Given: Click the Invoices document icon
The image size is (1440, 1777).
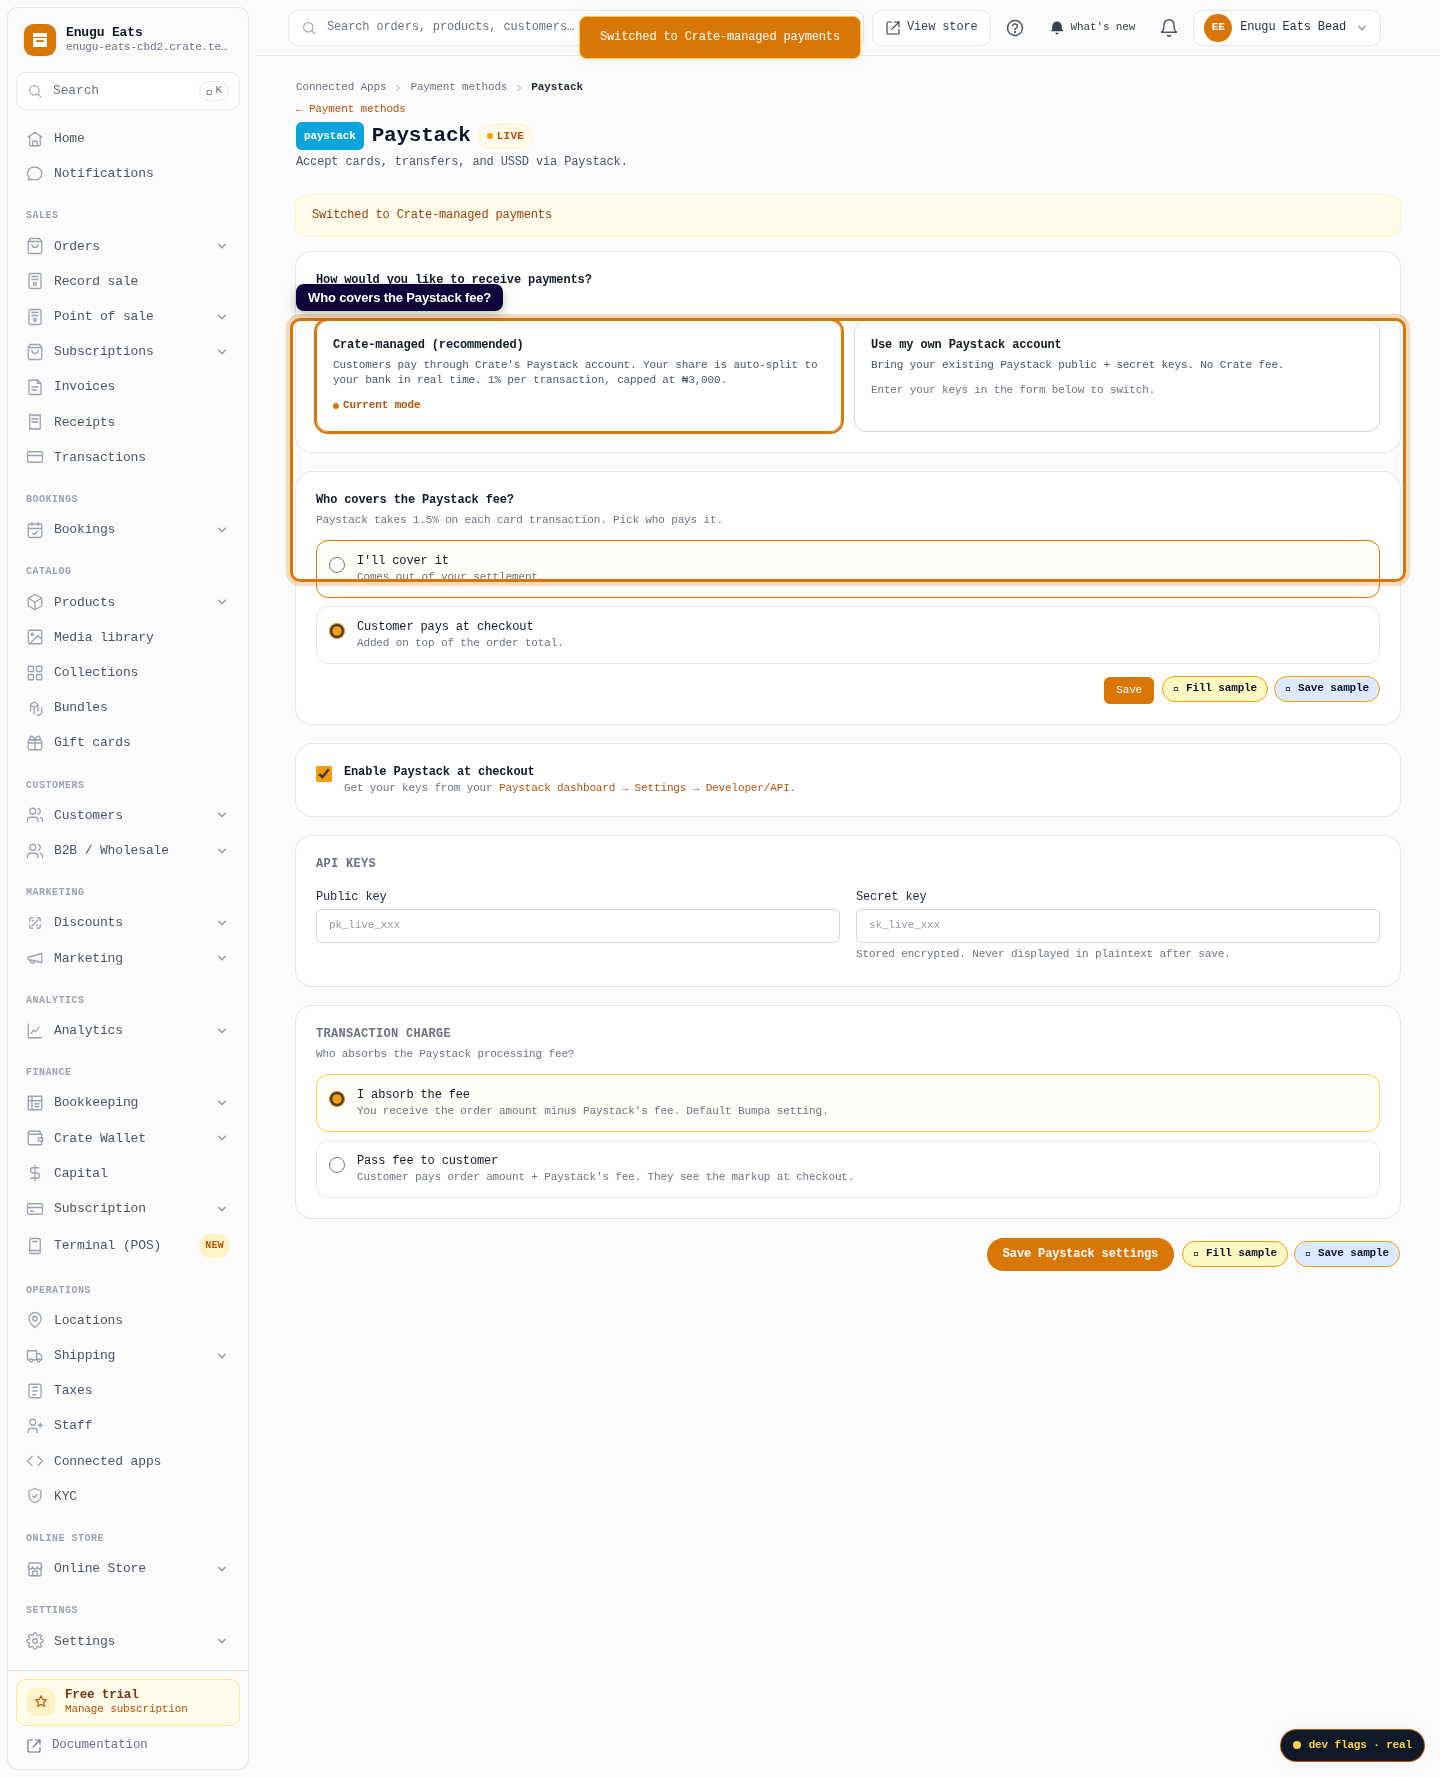Looking at the screenshot, I should [x=35, y=386].
